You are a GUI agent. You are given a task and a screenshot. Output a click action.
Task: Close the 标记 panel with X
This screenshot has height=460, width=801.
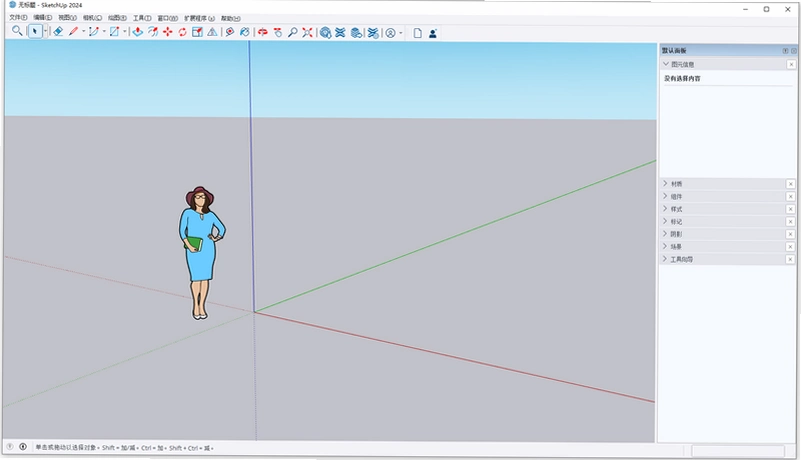[790, 221]
